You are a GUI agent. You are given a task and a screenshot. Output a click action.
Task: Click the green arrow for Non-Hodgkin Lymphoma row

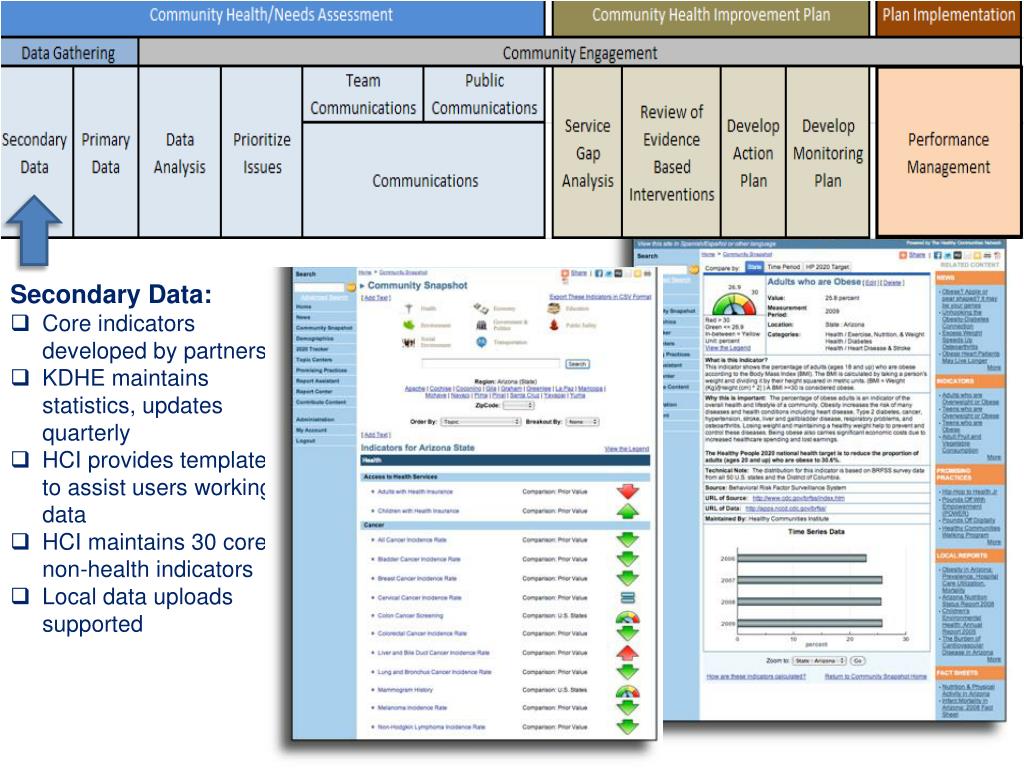(628, 727)
